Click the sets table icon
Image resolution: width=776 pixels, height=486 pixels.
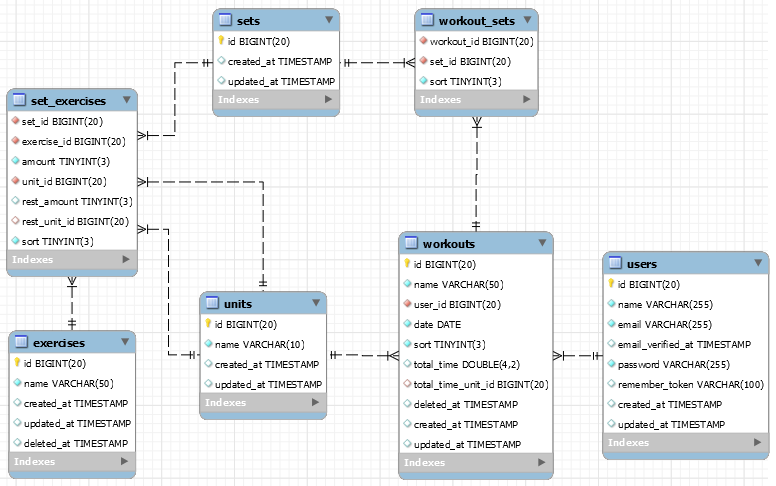(x=225, y=20)
